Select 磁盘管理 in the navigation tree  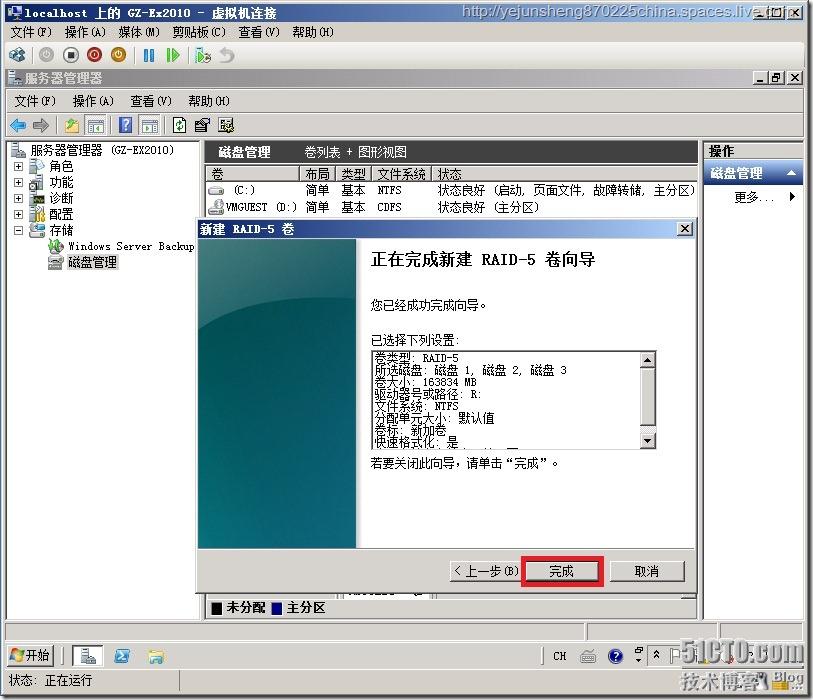pos(91,263)
